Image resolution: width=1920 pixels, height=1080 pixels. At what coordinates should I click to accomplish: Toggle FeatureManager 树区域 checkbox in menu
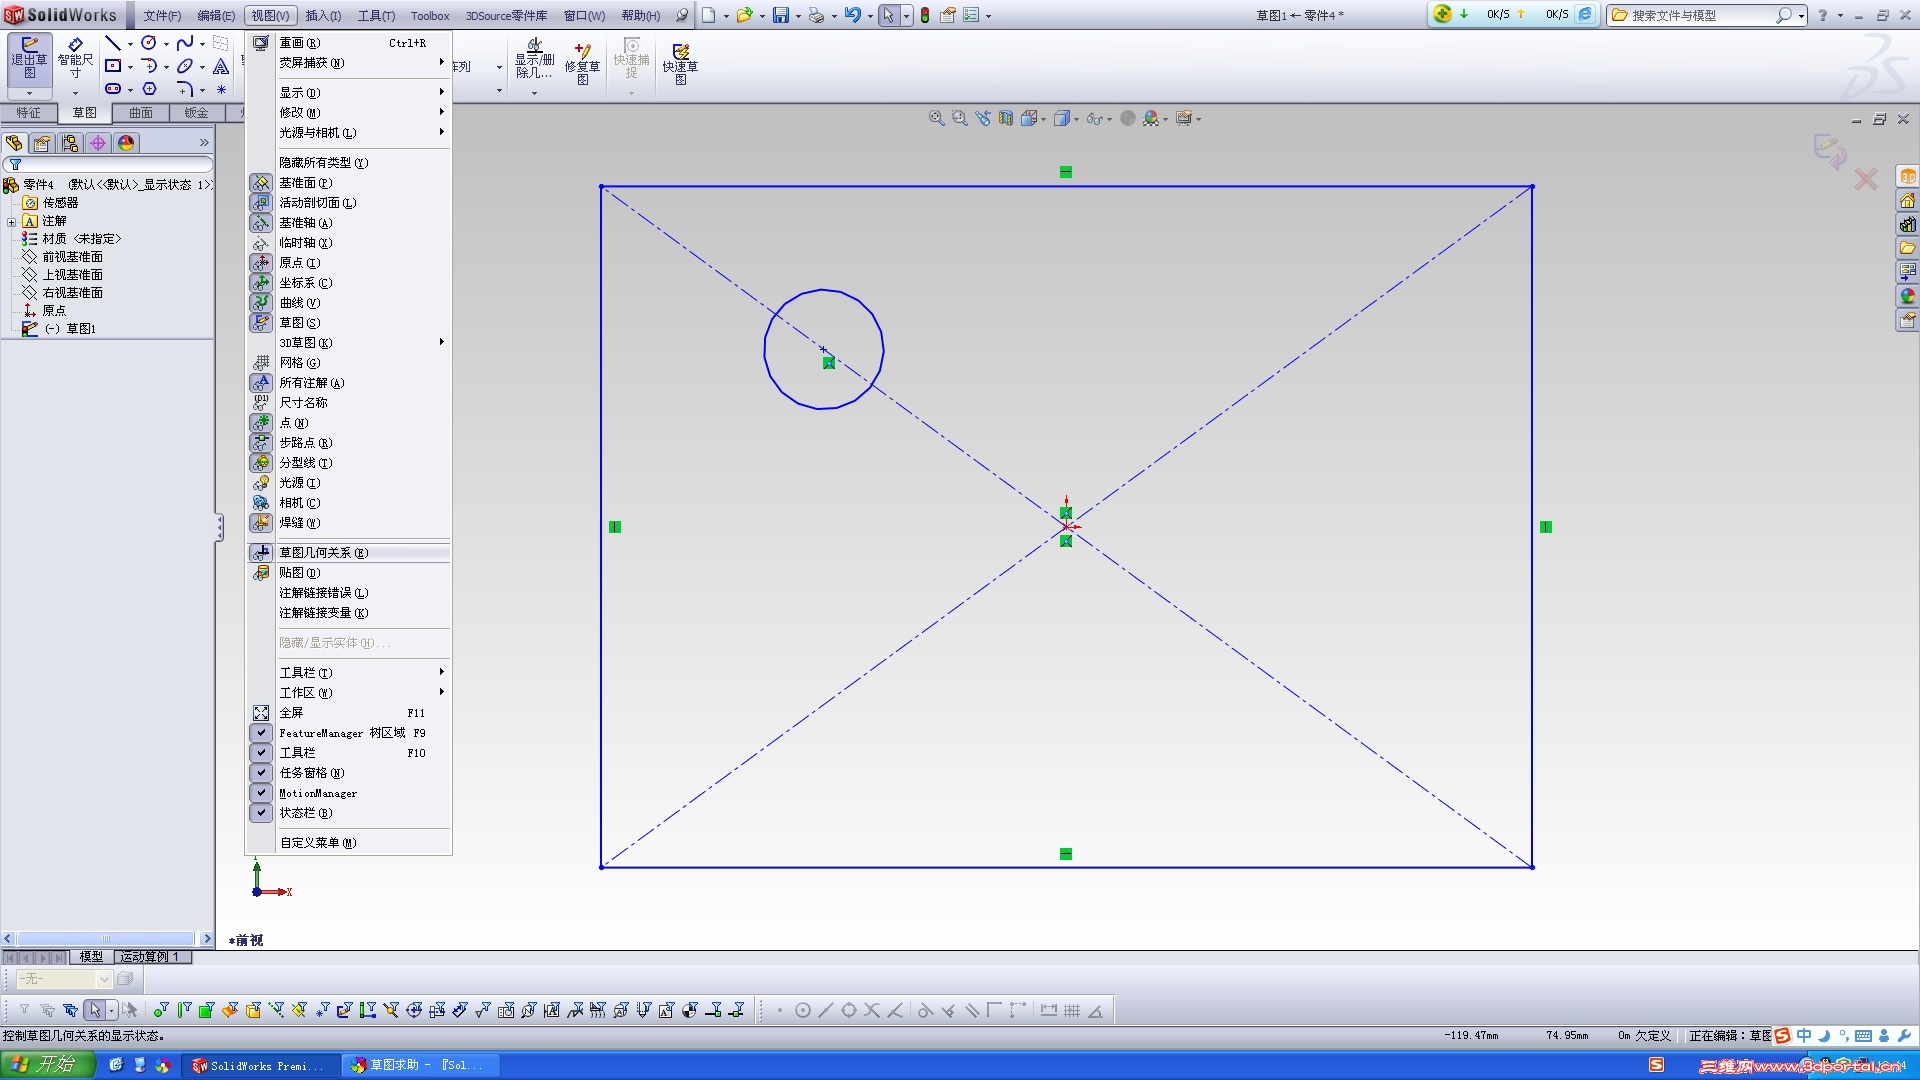[261, 733]
